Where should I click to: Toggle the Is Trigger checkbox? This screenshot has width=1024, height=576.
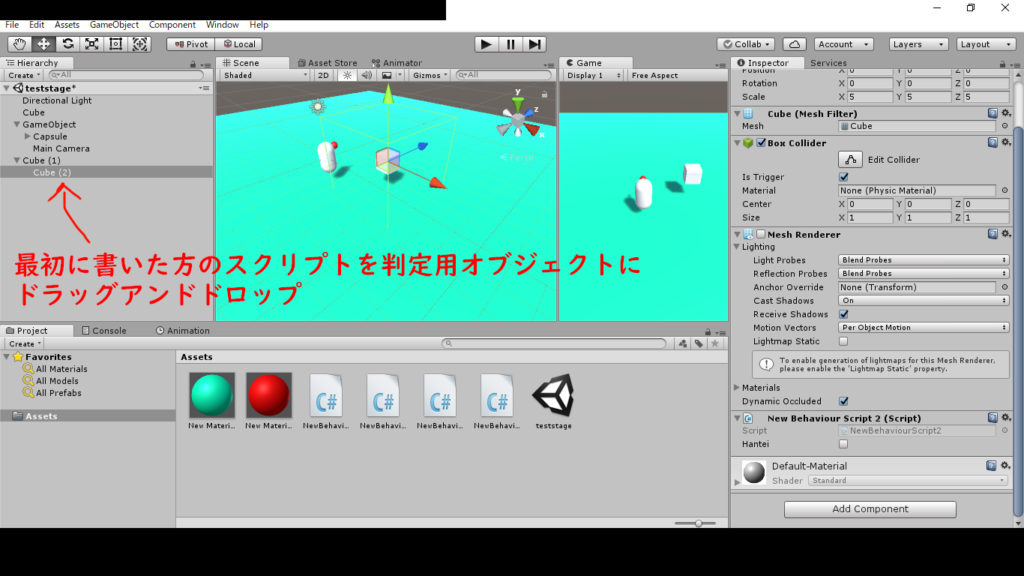pos(843,177)
